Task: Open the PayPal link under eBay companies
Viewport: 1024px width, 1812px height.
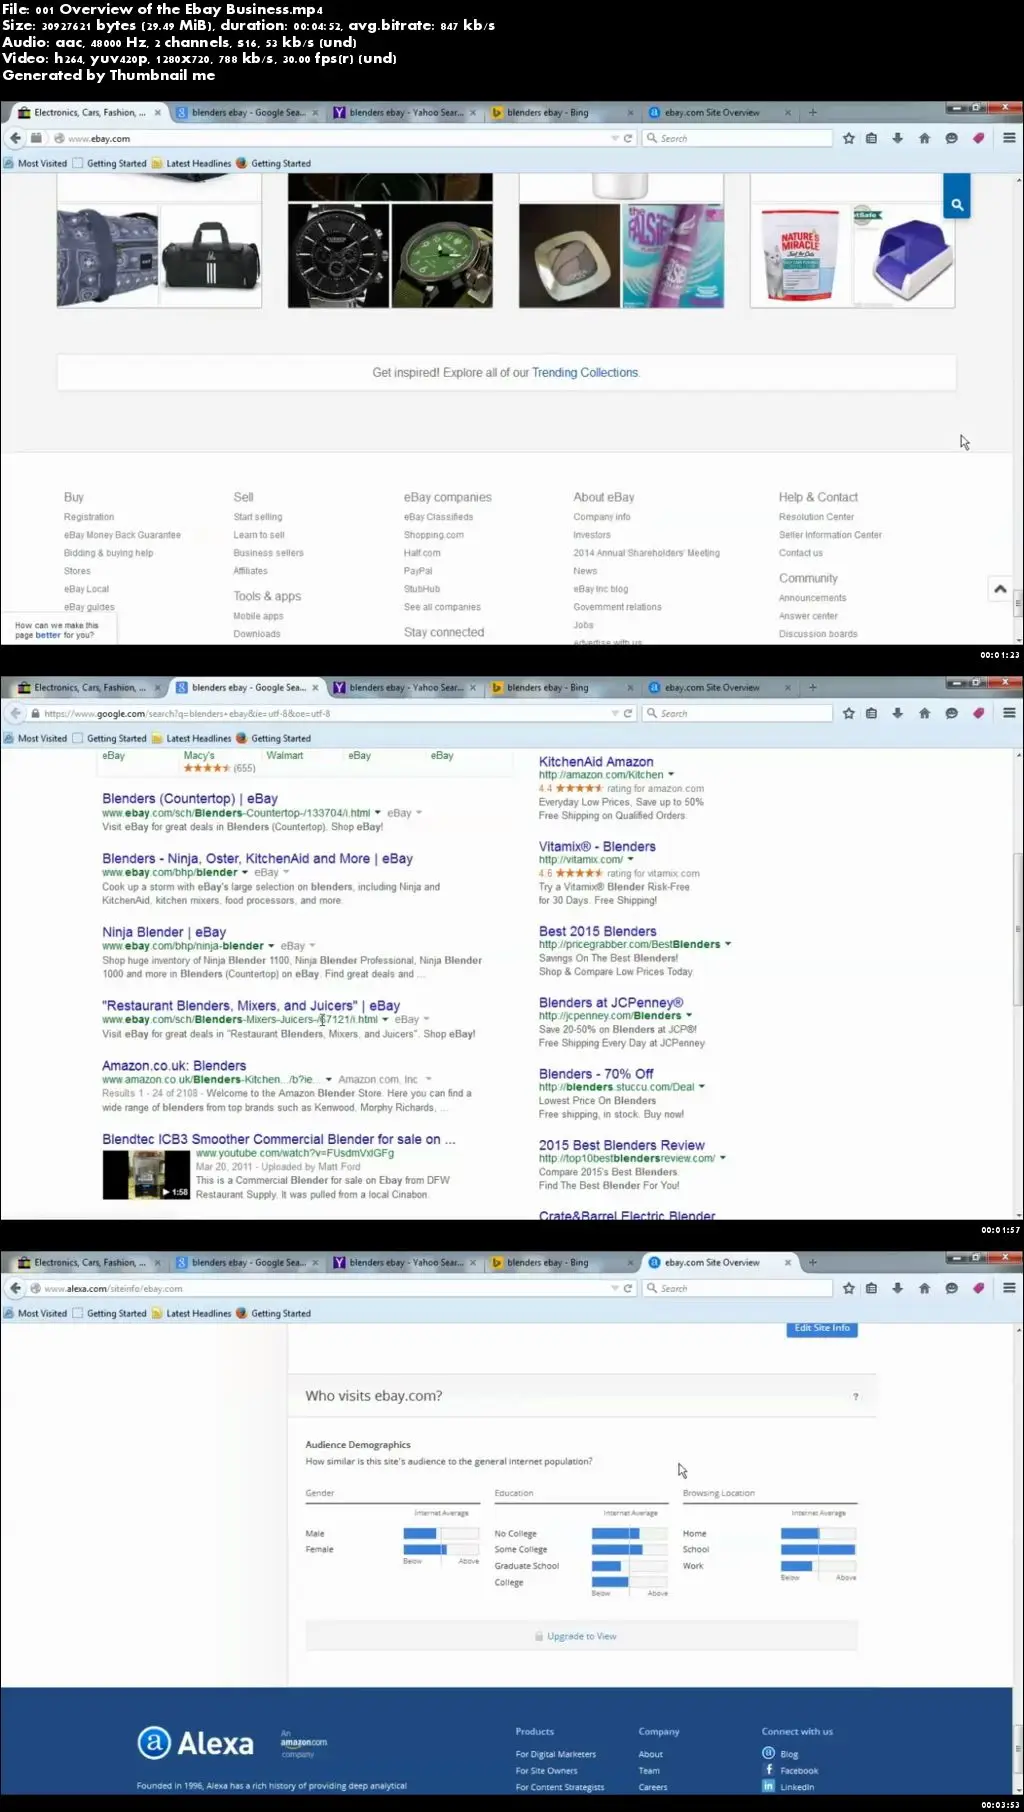Action: click(418, 571)
